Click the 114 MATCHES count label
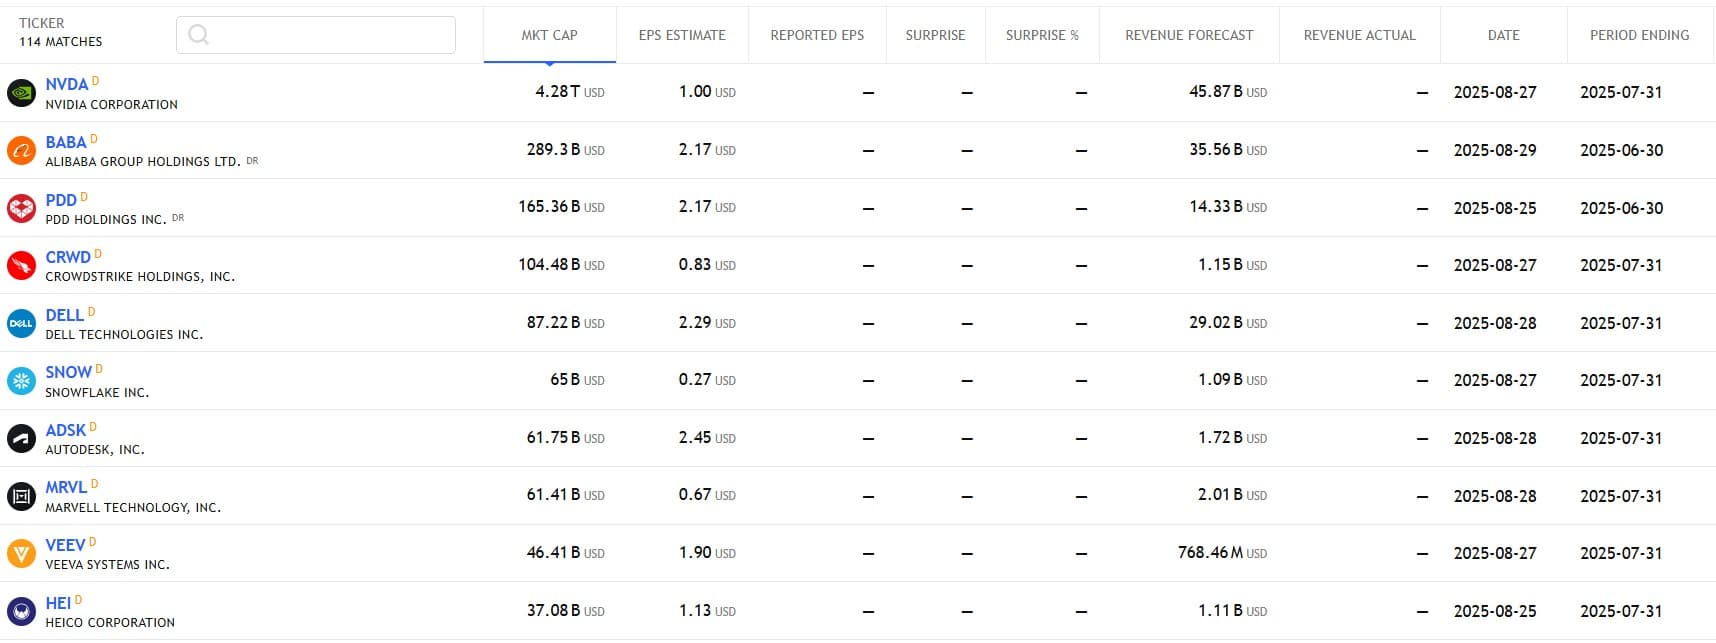The image size is (1716, 643). (61, 42)
